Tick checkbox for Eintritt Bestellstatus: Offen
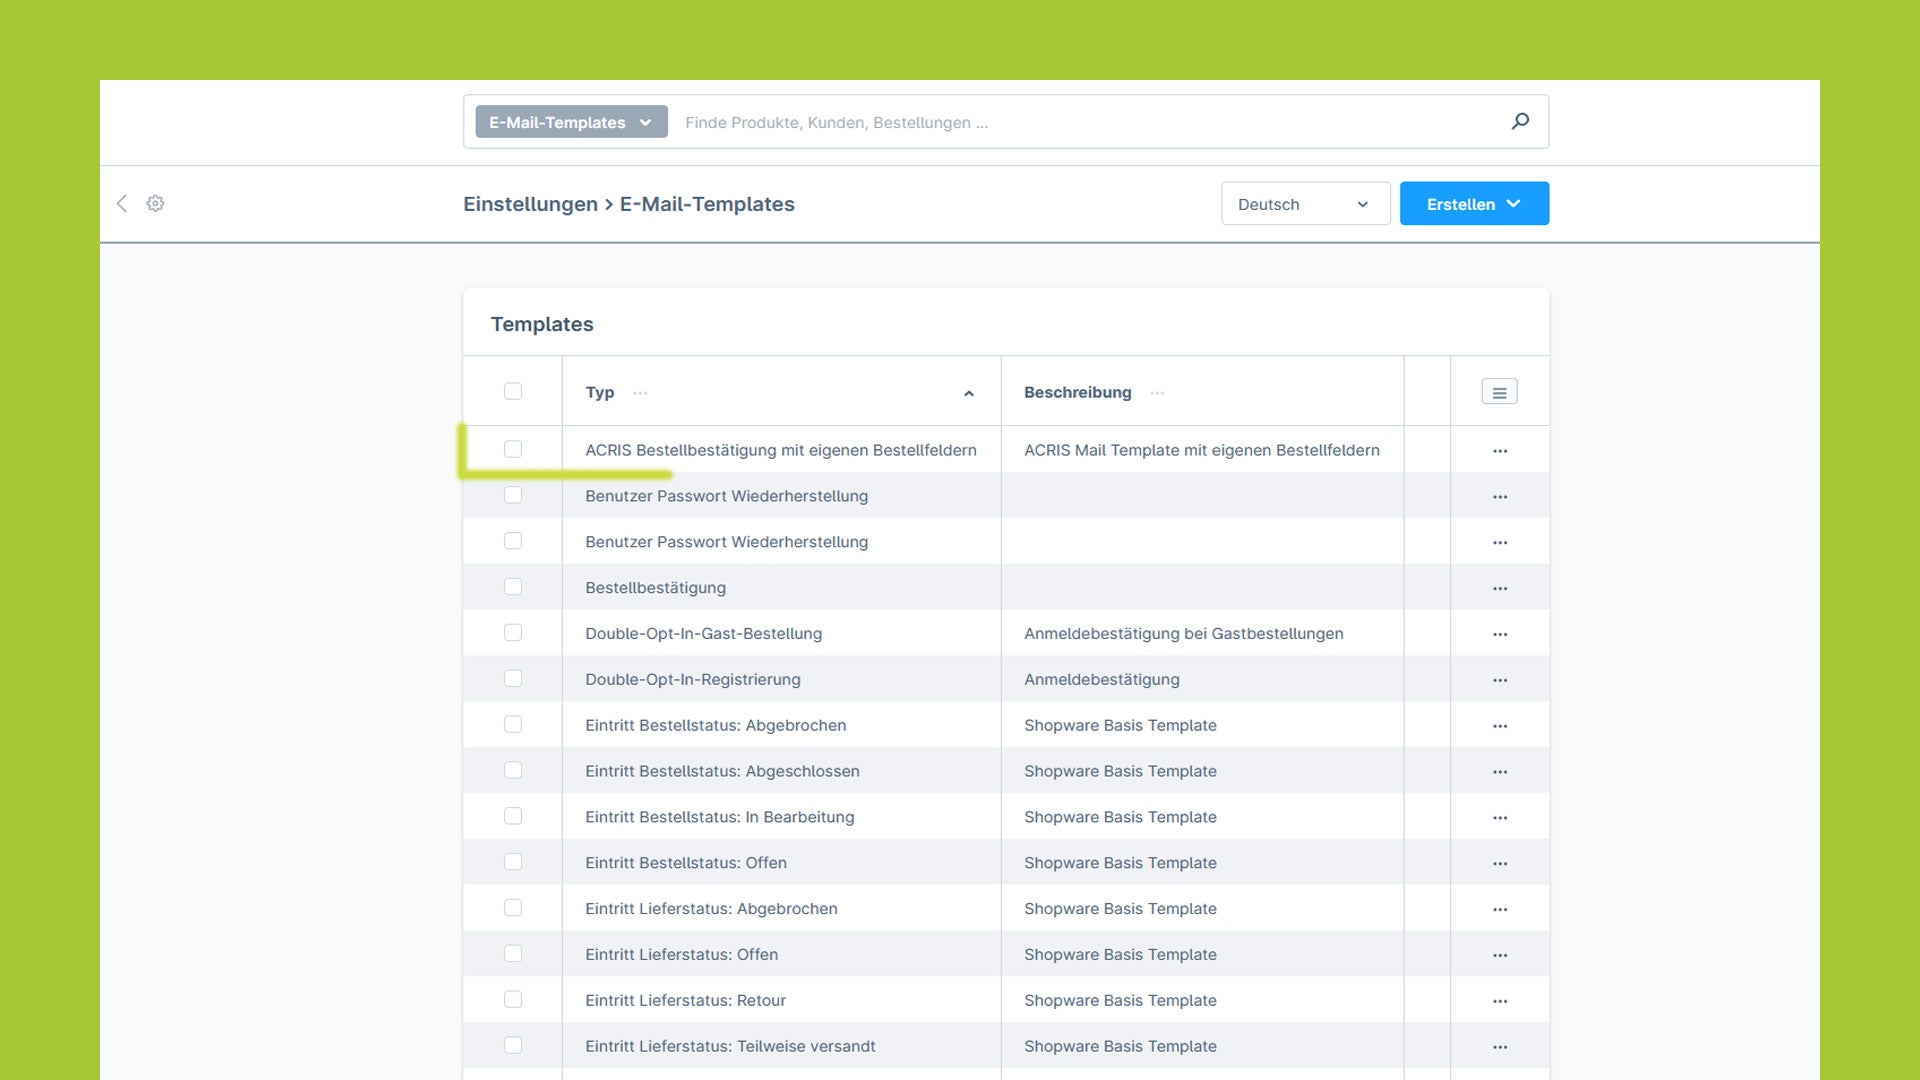 513,862
